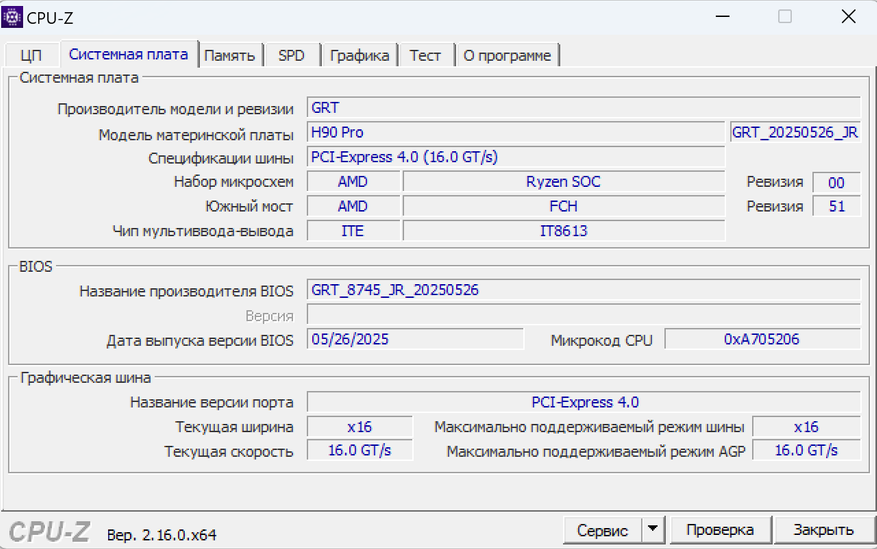Click the Текущая ширина value x16

pyautogui.click(x=360, y=427)
